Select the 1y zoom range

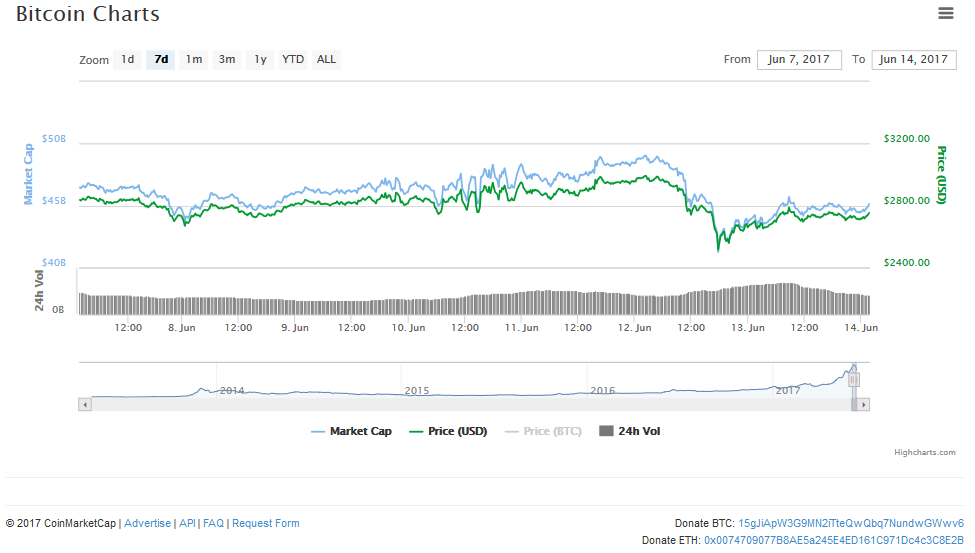260,60
